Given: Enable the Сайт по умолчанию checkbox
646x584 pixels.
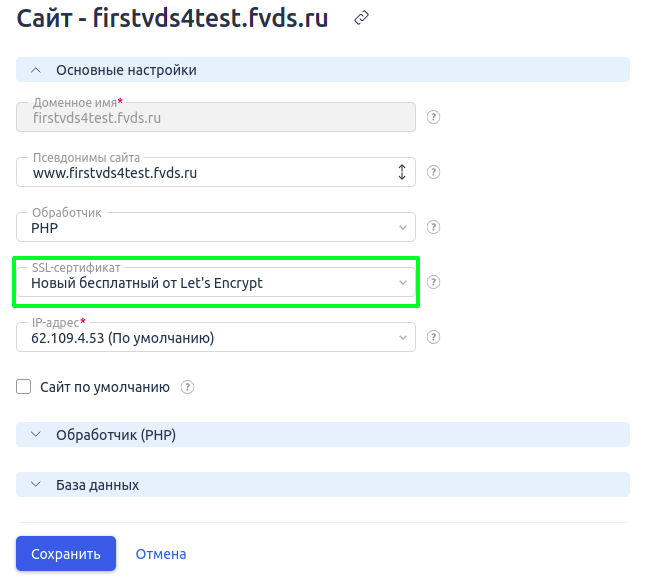Looking at the screenshot, I should click(23, 387).
